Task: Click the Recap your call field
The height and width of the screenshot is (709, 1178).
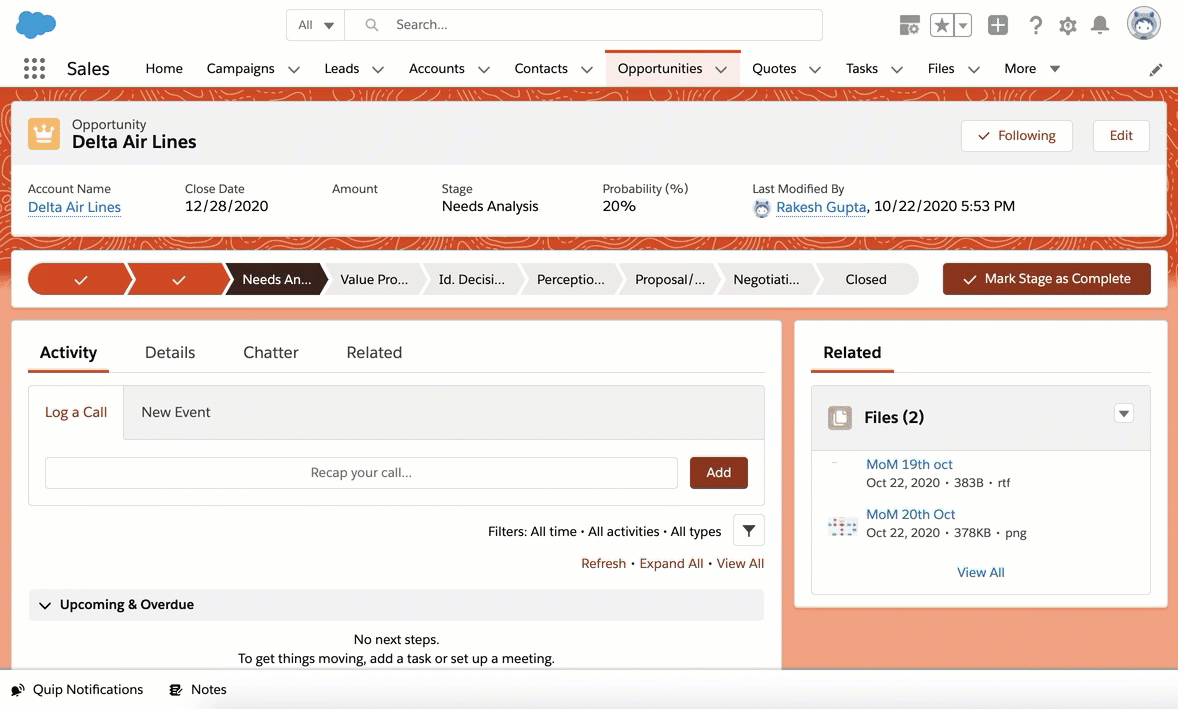Action: coord(361,472)
